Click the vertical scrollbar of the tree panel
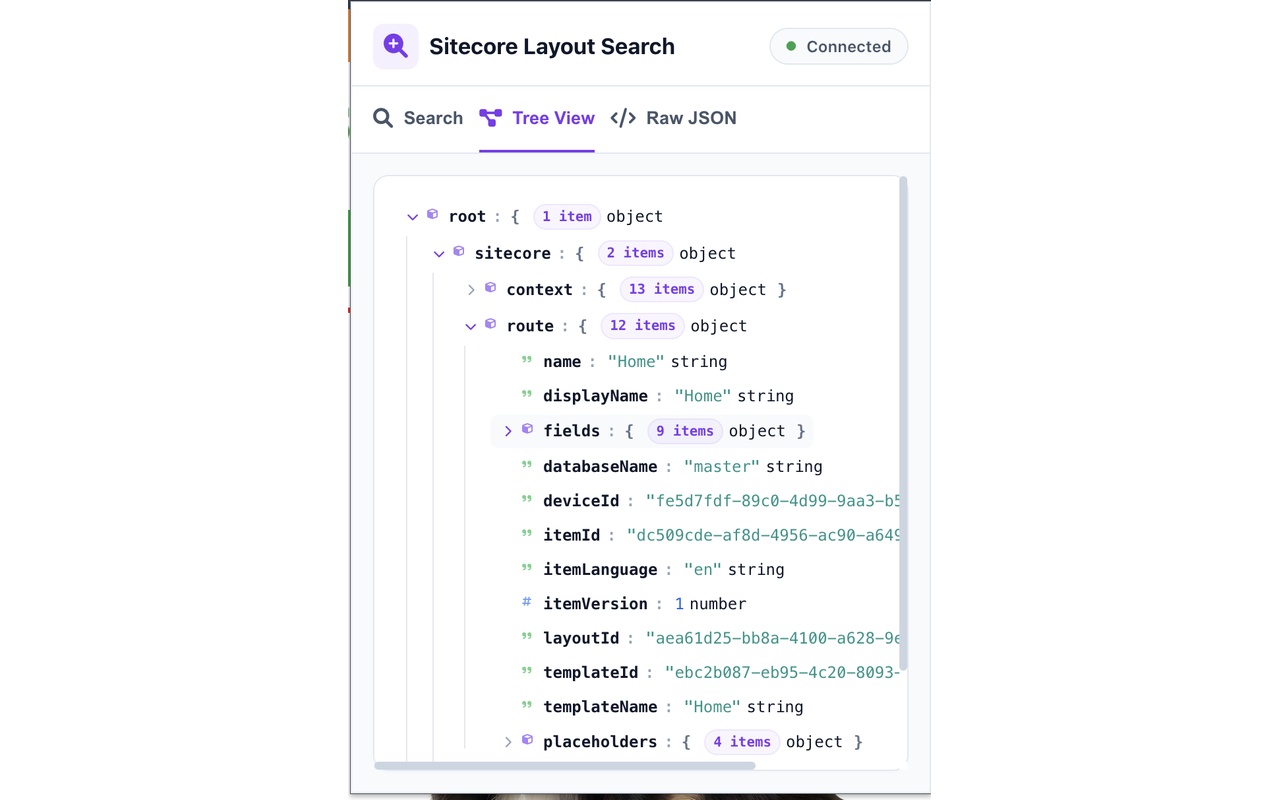Image resolution: width=1280 pixels, height=800 pixels. click(x=904, y=424)
